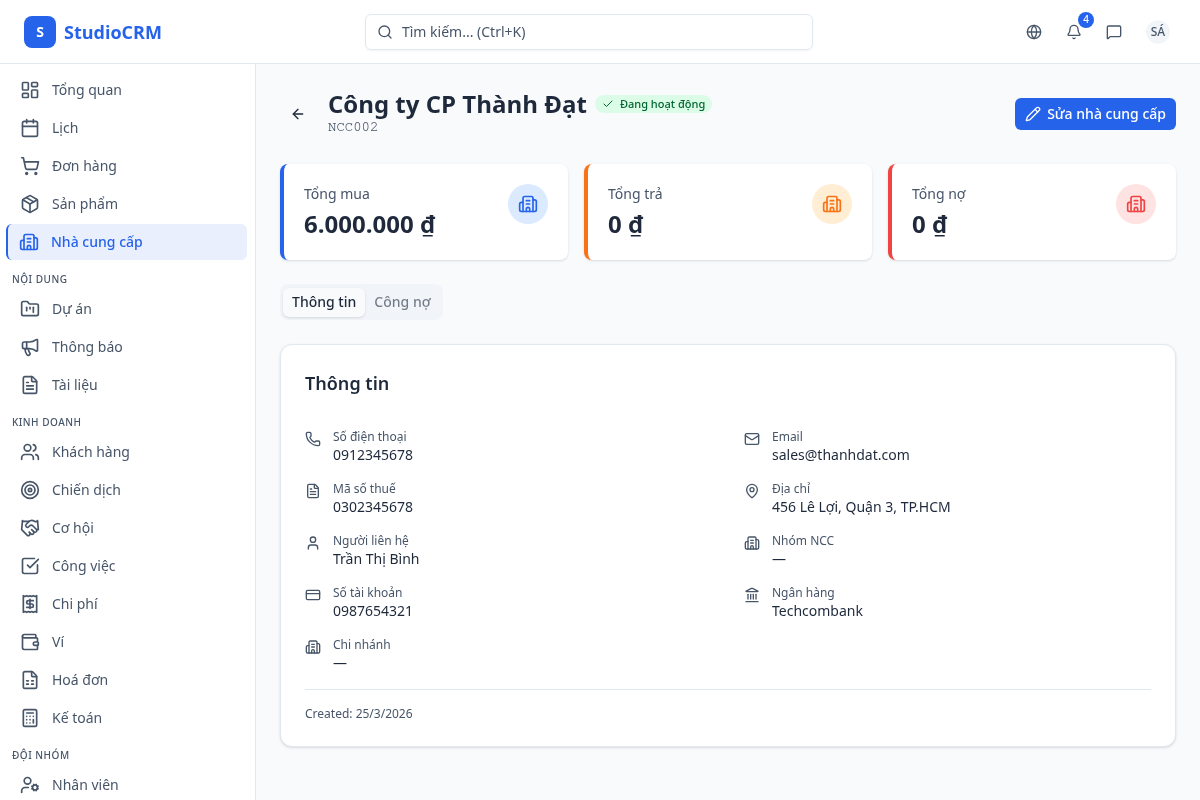Open Khách hàng from the sidebar
The image size is (1200, 800).
(90, 452)
